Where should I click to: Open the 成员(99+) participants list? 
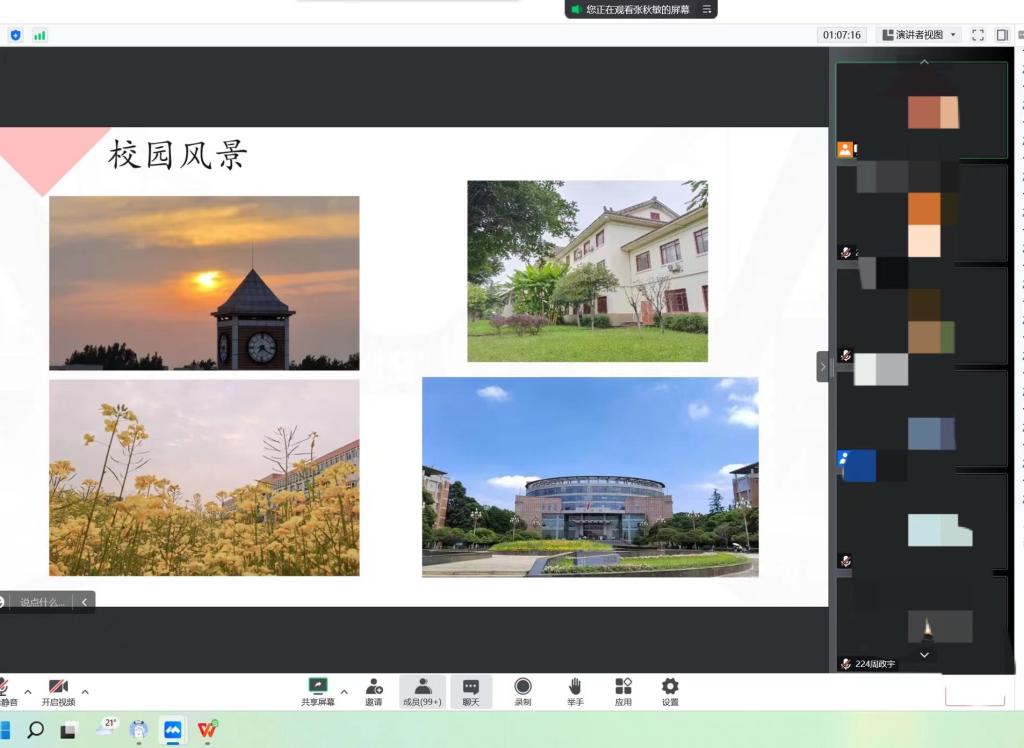tap(422, 690)
